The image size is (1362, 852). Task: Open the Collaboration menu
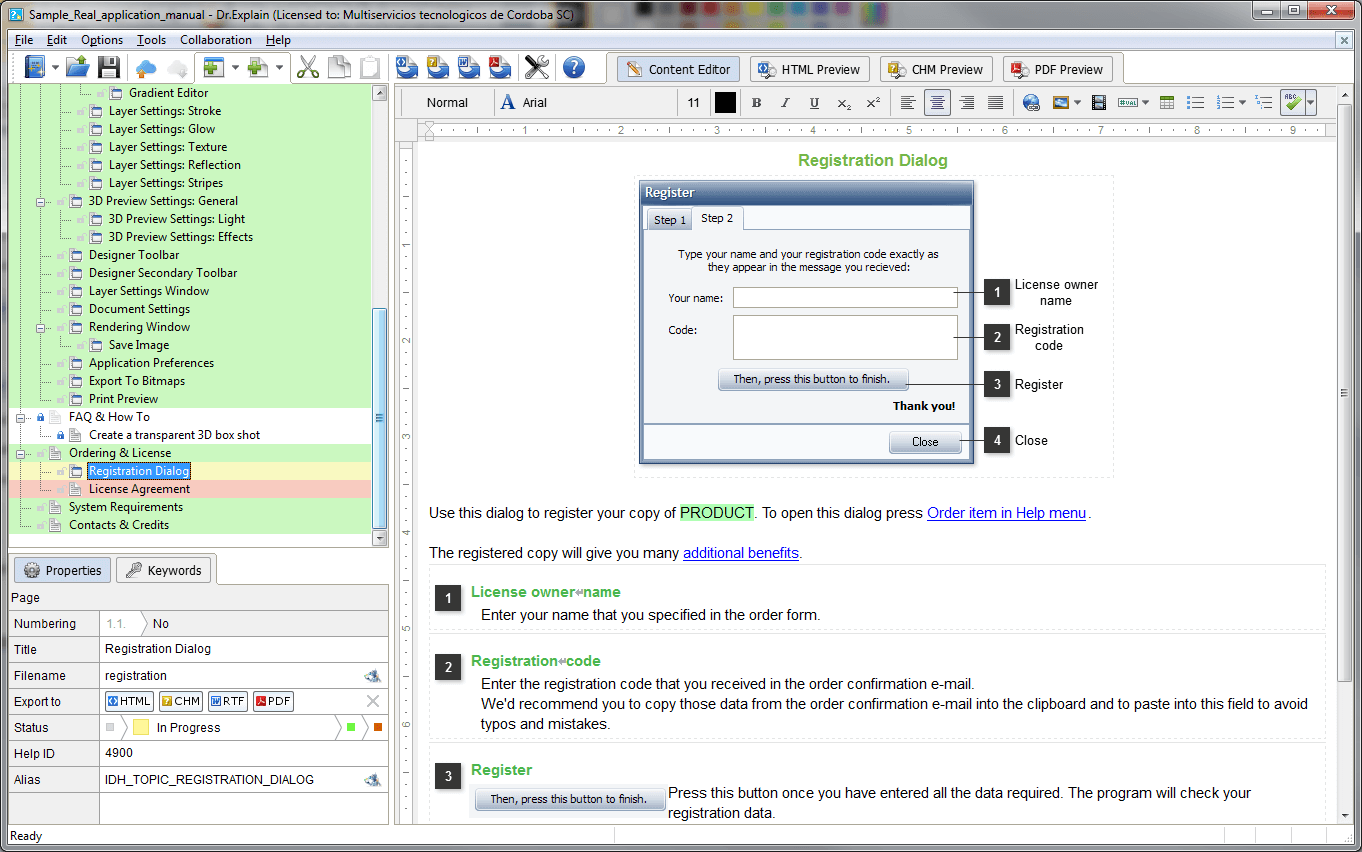point(216,40)
